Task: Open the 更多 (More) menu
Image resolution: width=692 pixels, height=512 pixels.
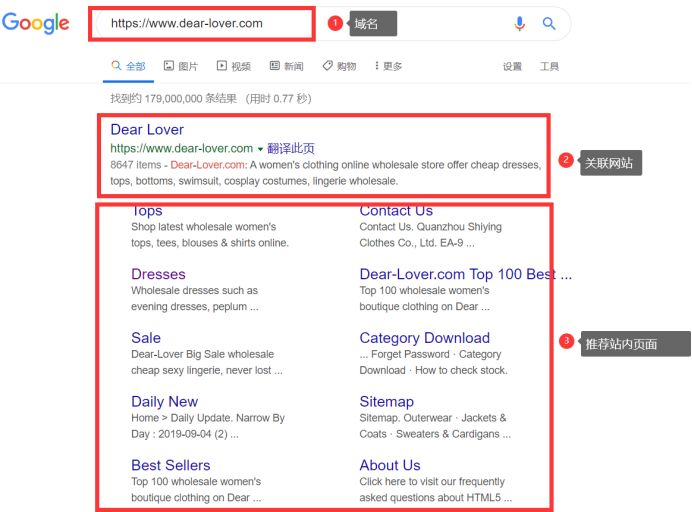Action: (x=388, y=66)
